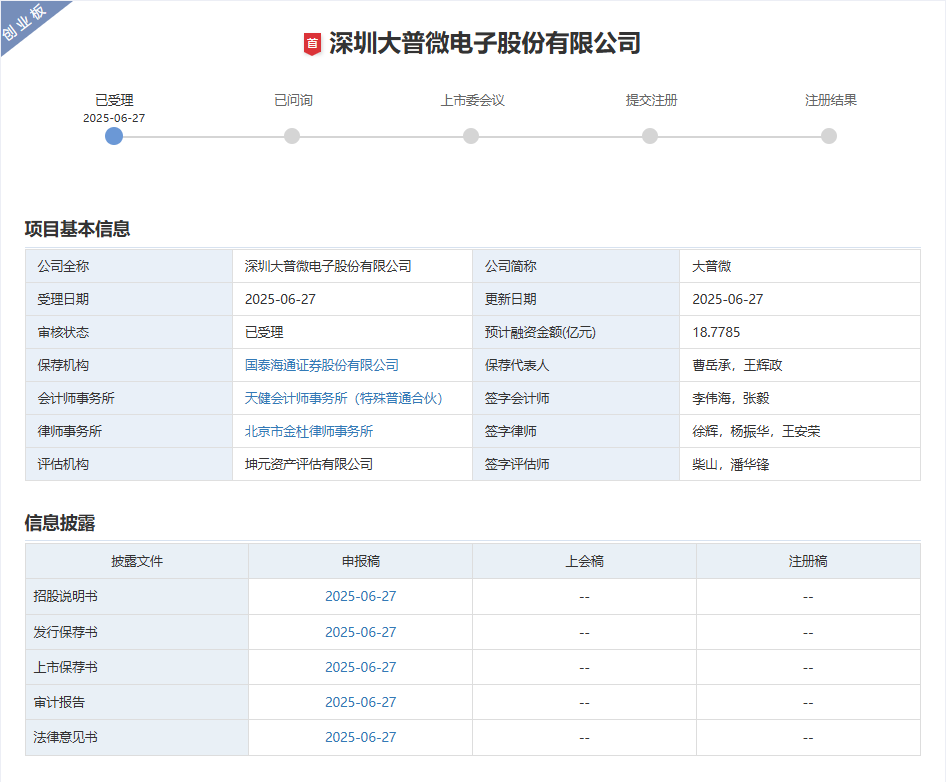The width and height of the screenshot is (946, 782).
Task: Select the 已问询 timeline dot
Action: pyautogui.click(x=292, y=136)
